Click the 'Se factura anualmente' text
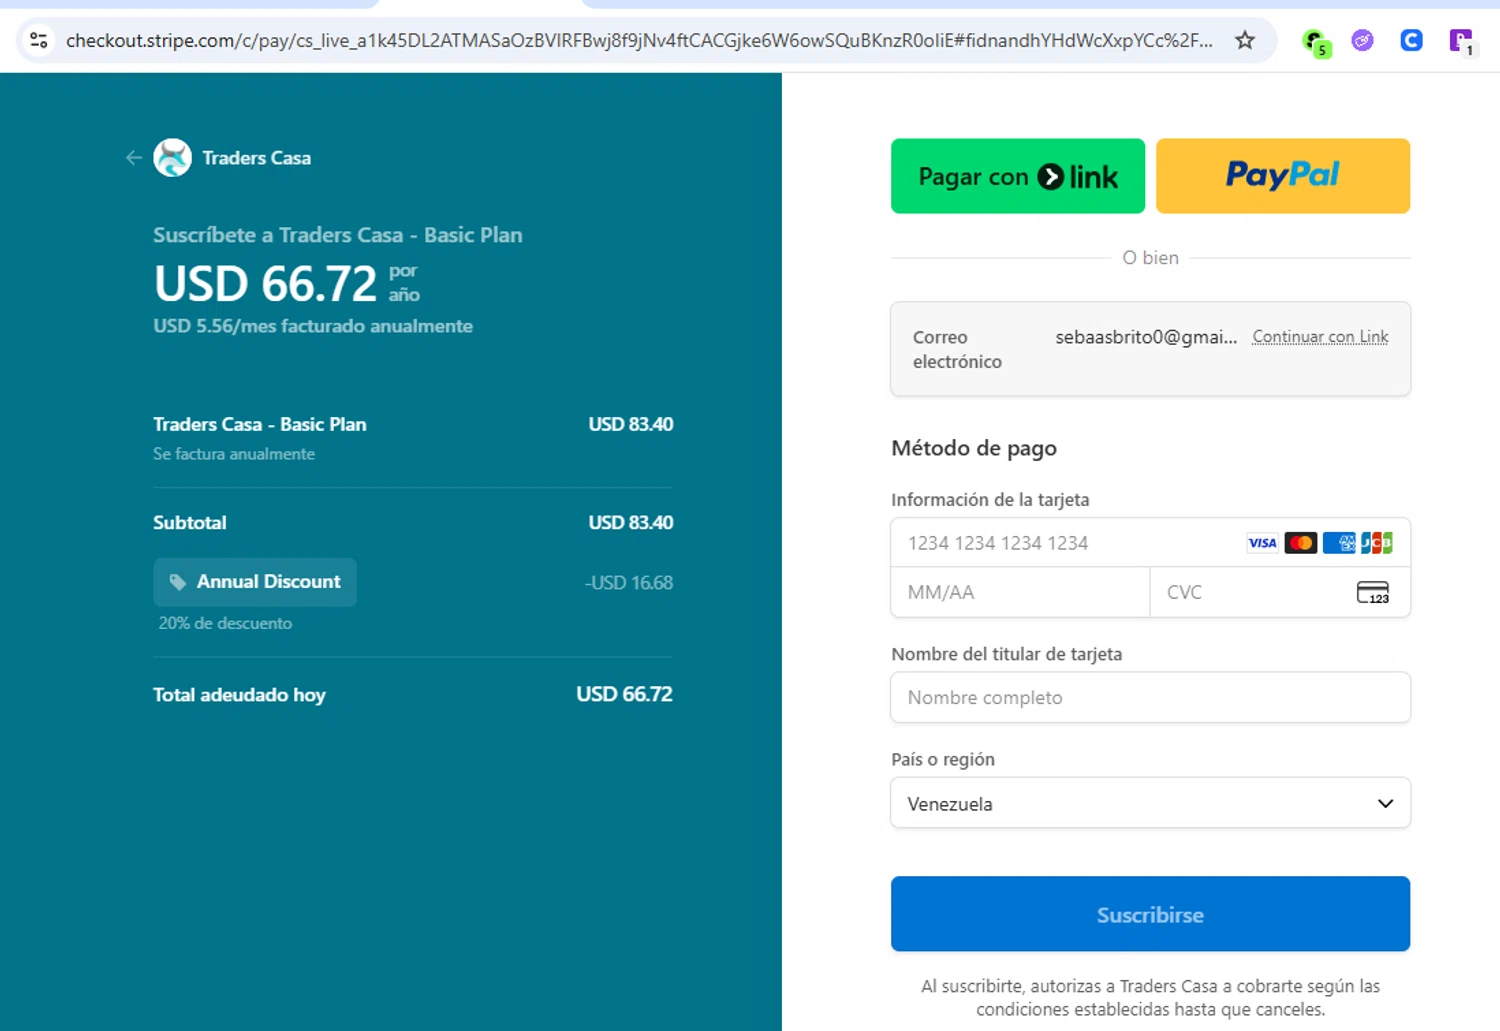 pos(234,454)
